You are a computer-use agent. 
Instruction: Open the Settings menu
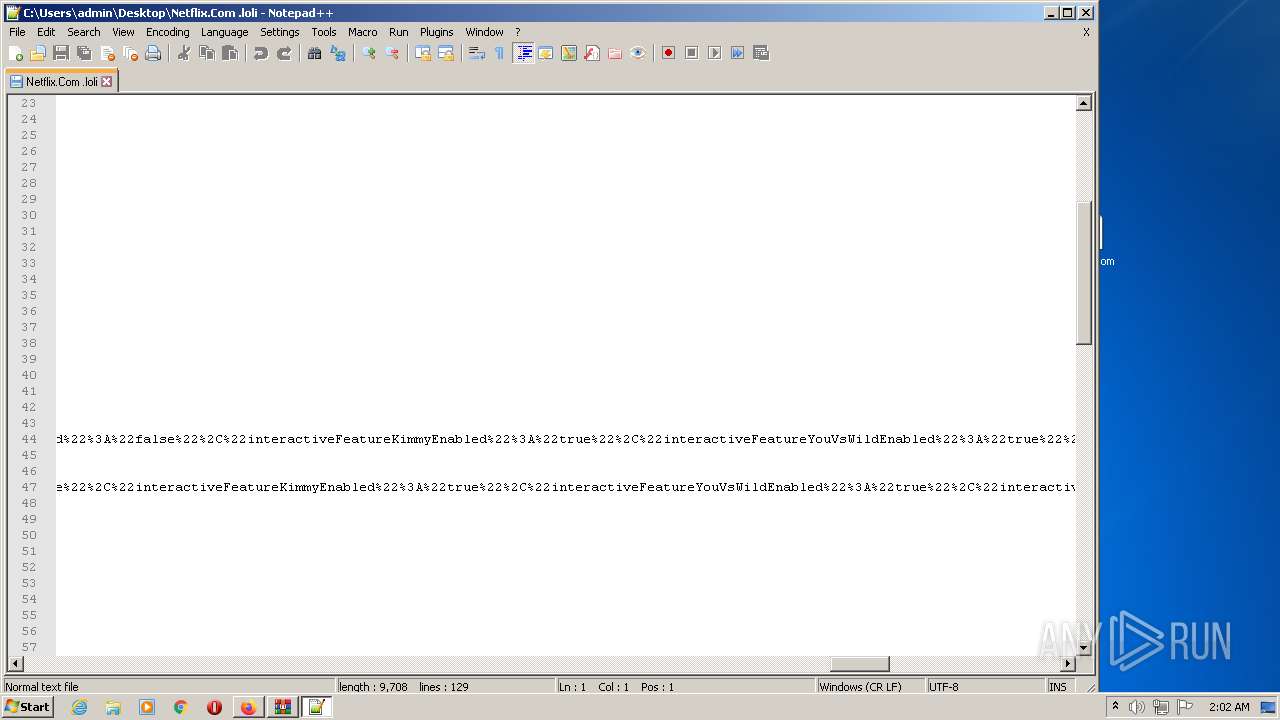280,32
